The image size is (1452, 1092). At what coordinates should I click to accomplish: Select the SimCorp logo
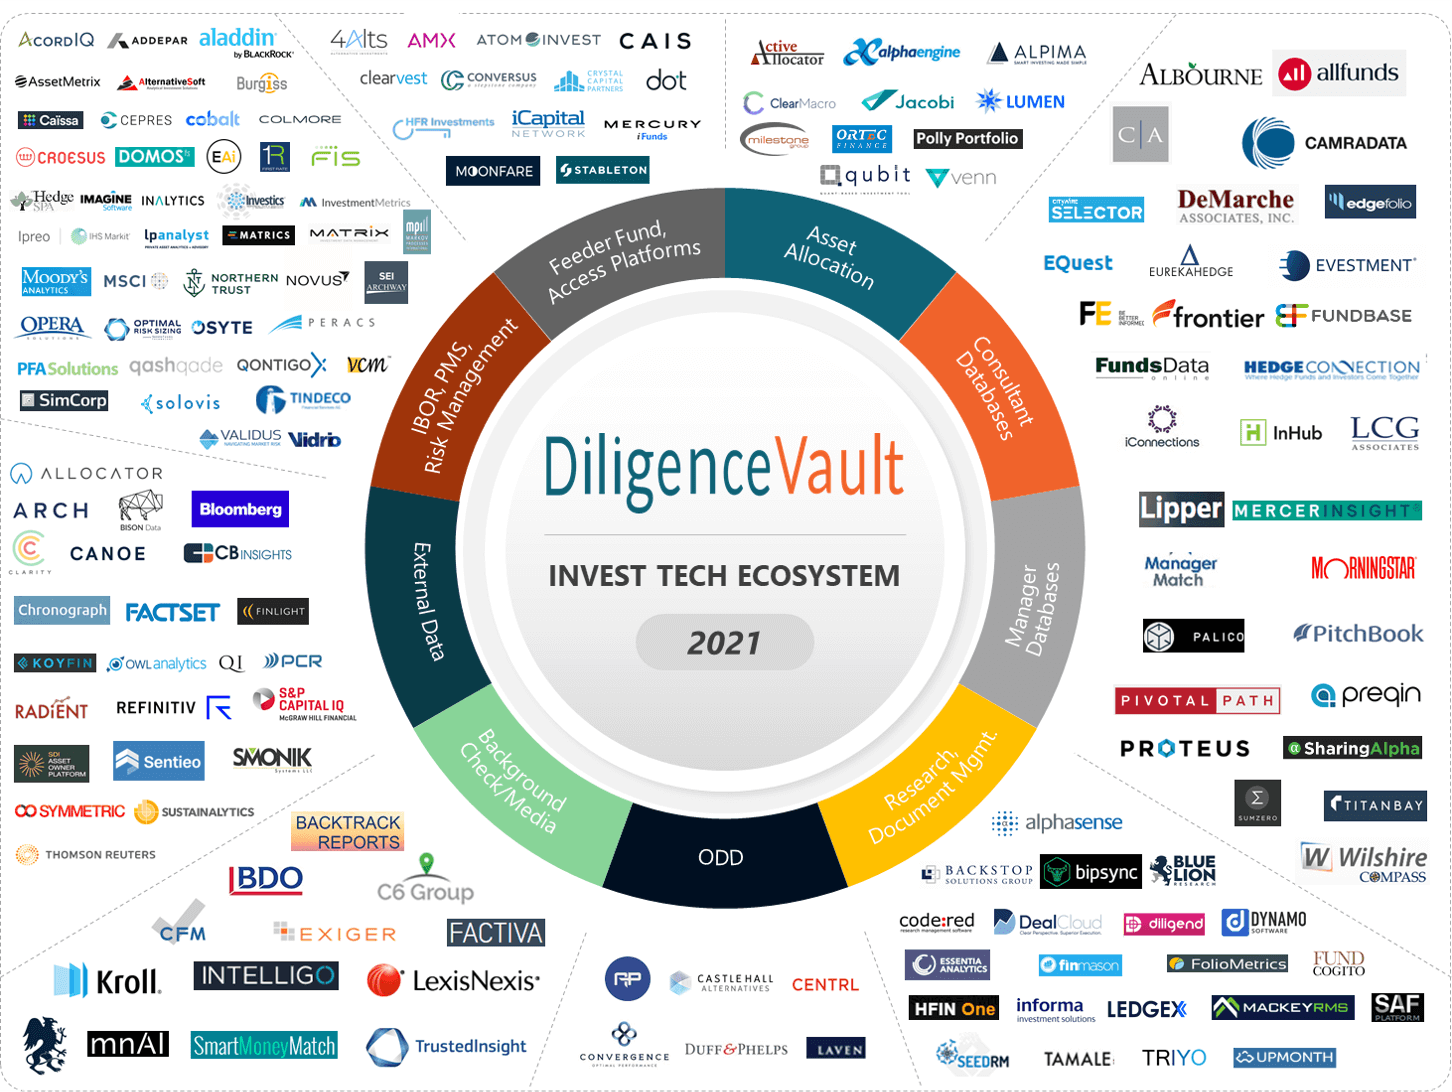pos(64,400)
